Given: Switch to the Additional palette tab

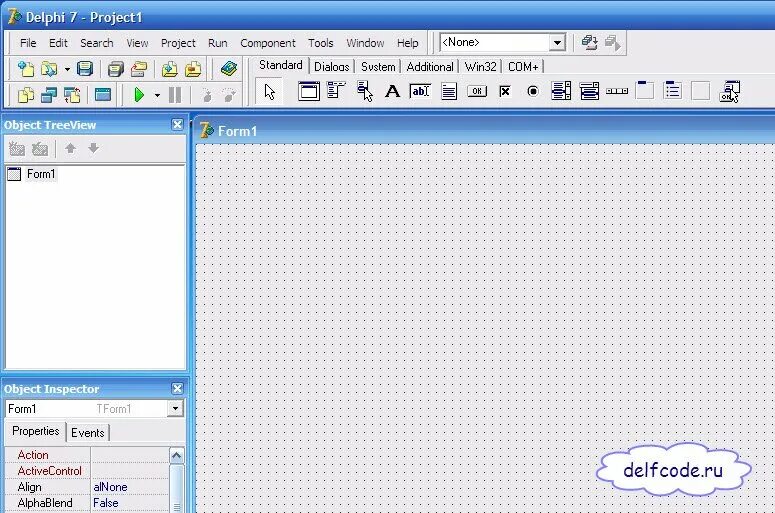Looking at the screenshot, I should coord(430,67).
